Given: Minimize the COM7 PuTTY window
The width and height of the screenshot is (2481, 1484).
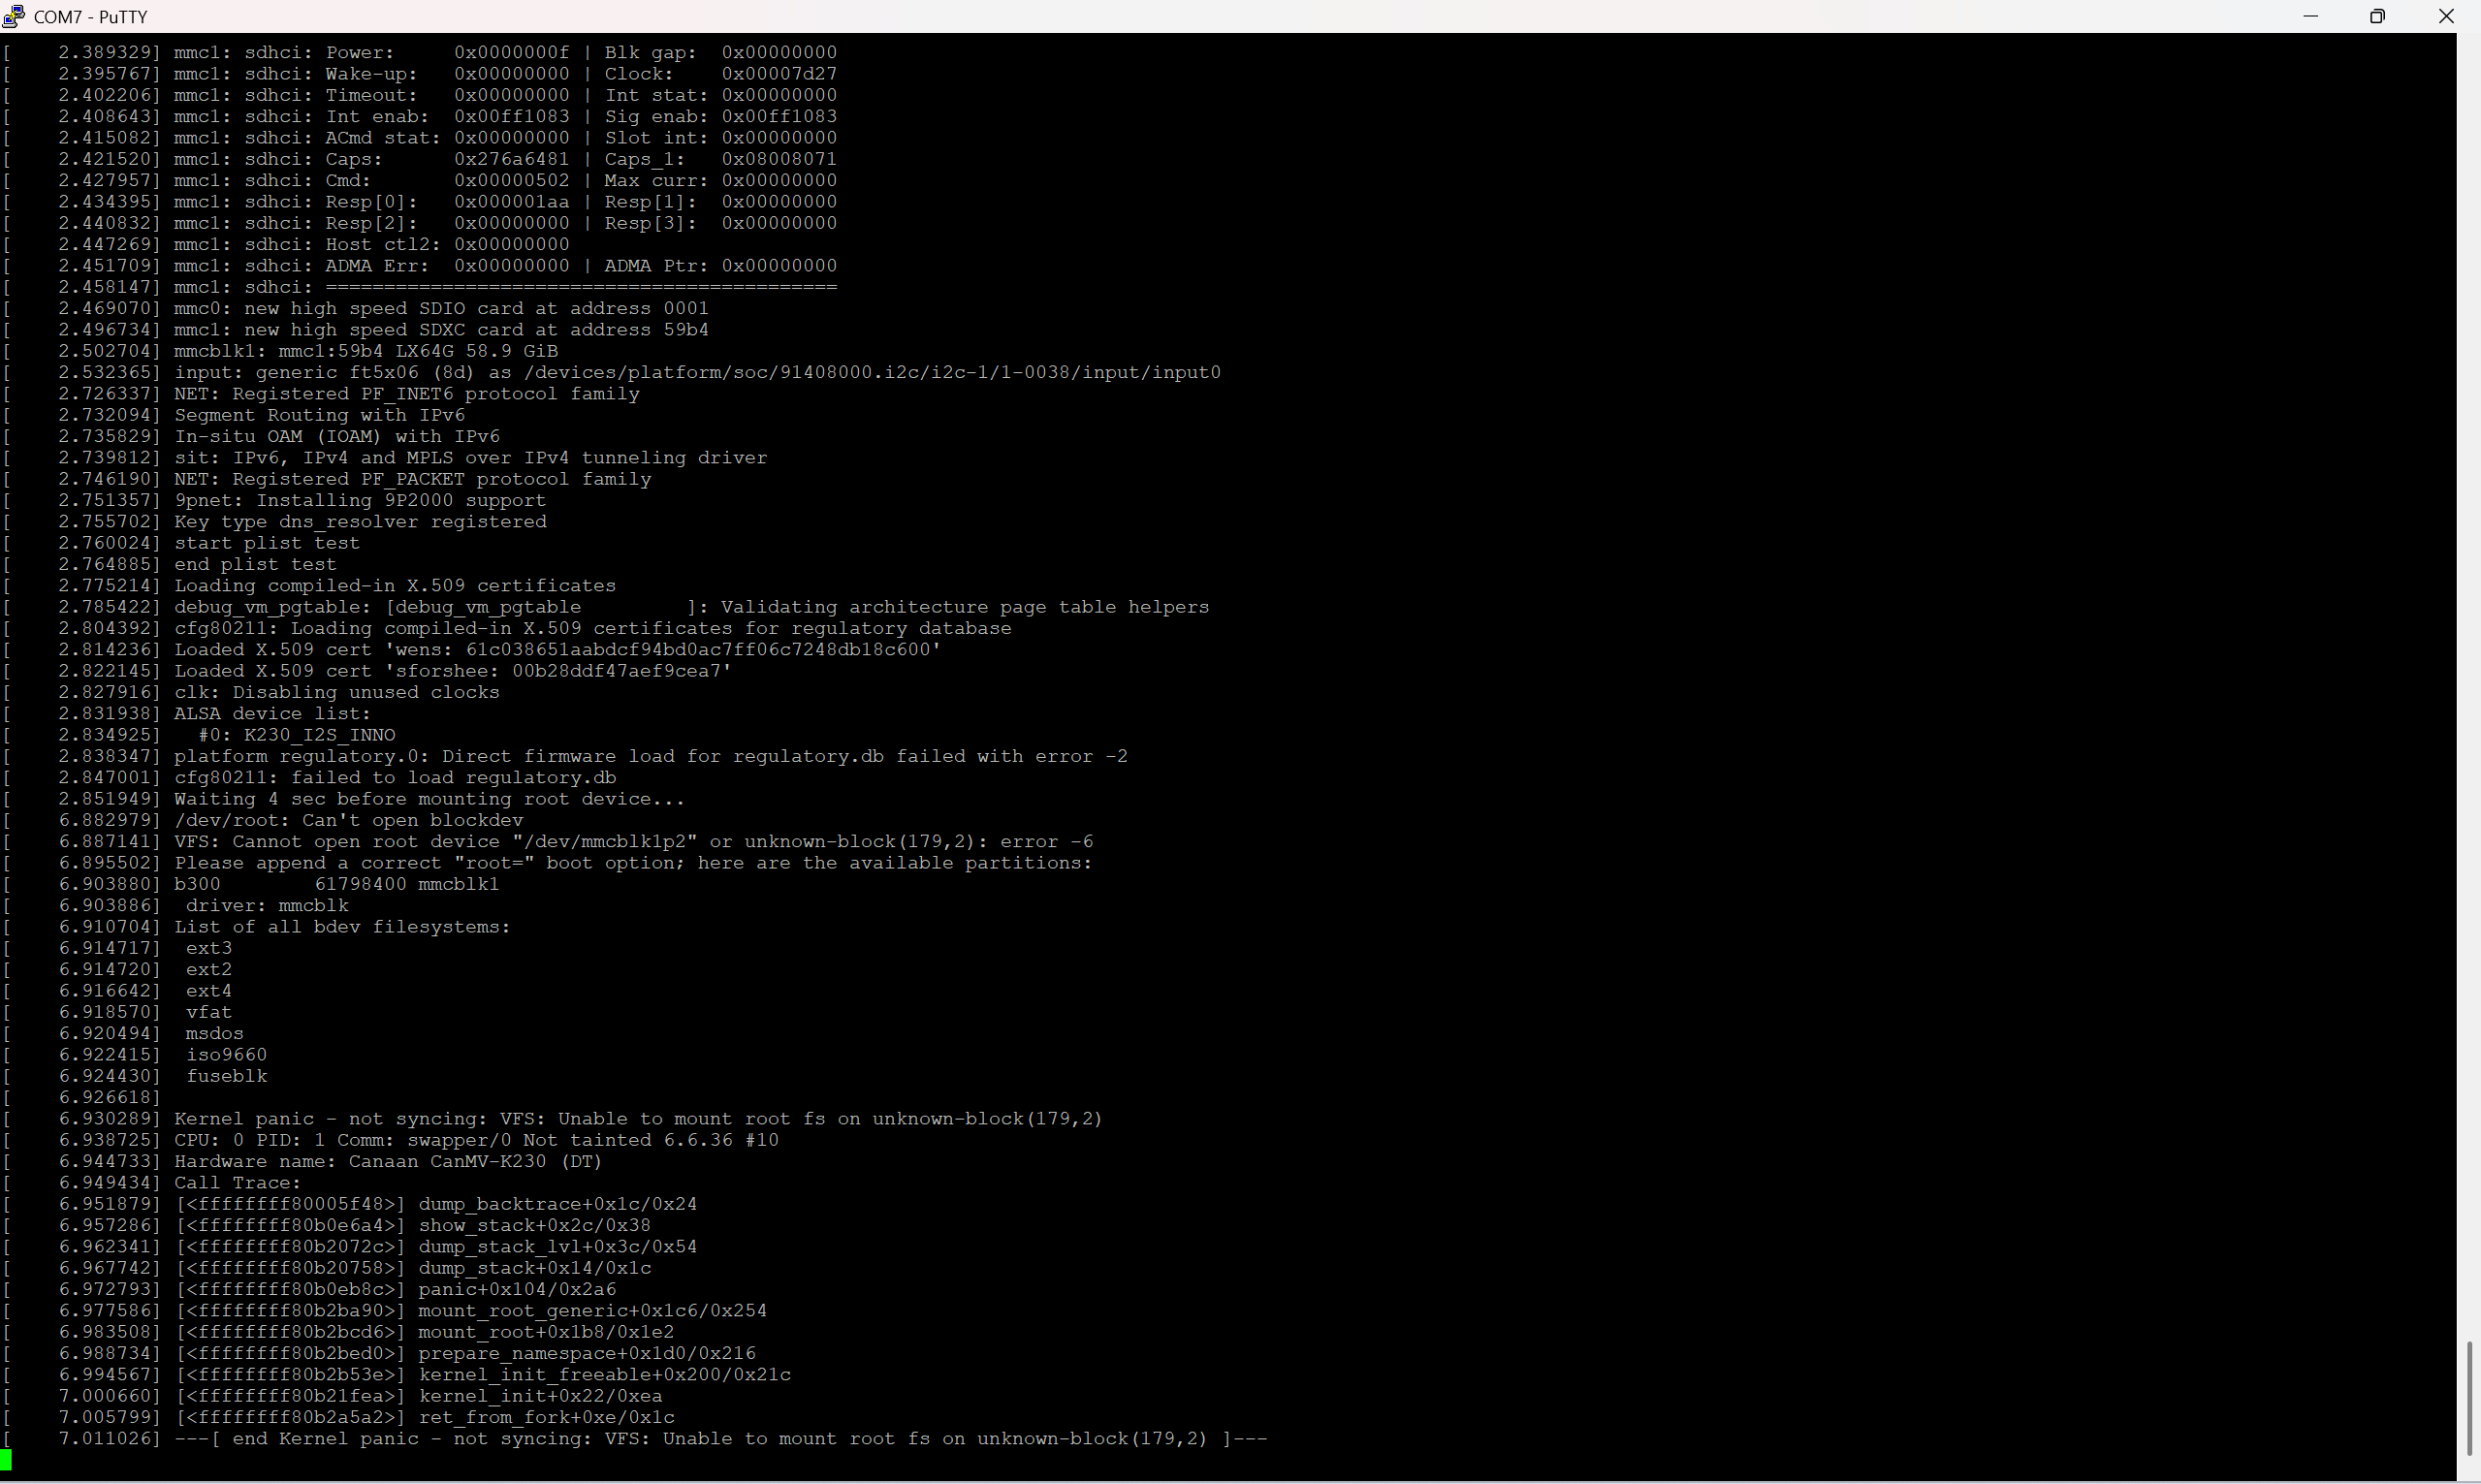Looking at the screenshot, I should [2310, 16].
